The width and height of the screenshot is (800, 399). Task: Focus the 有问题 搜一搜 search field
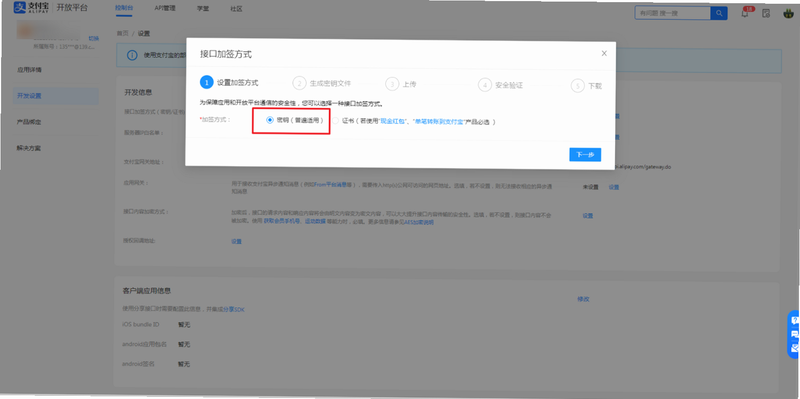672,13
